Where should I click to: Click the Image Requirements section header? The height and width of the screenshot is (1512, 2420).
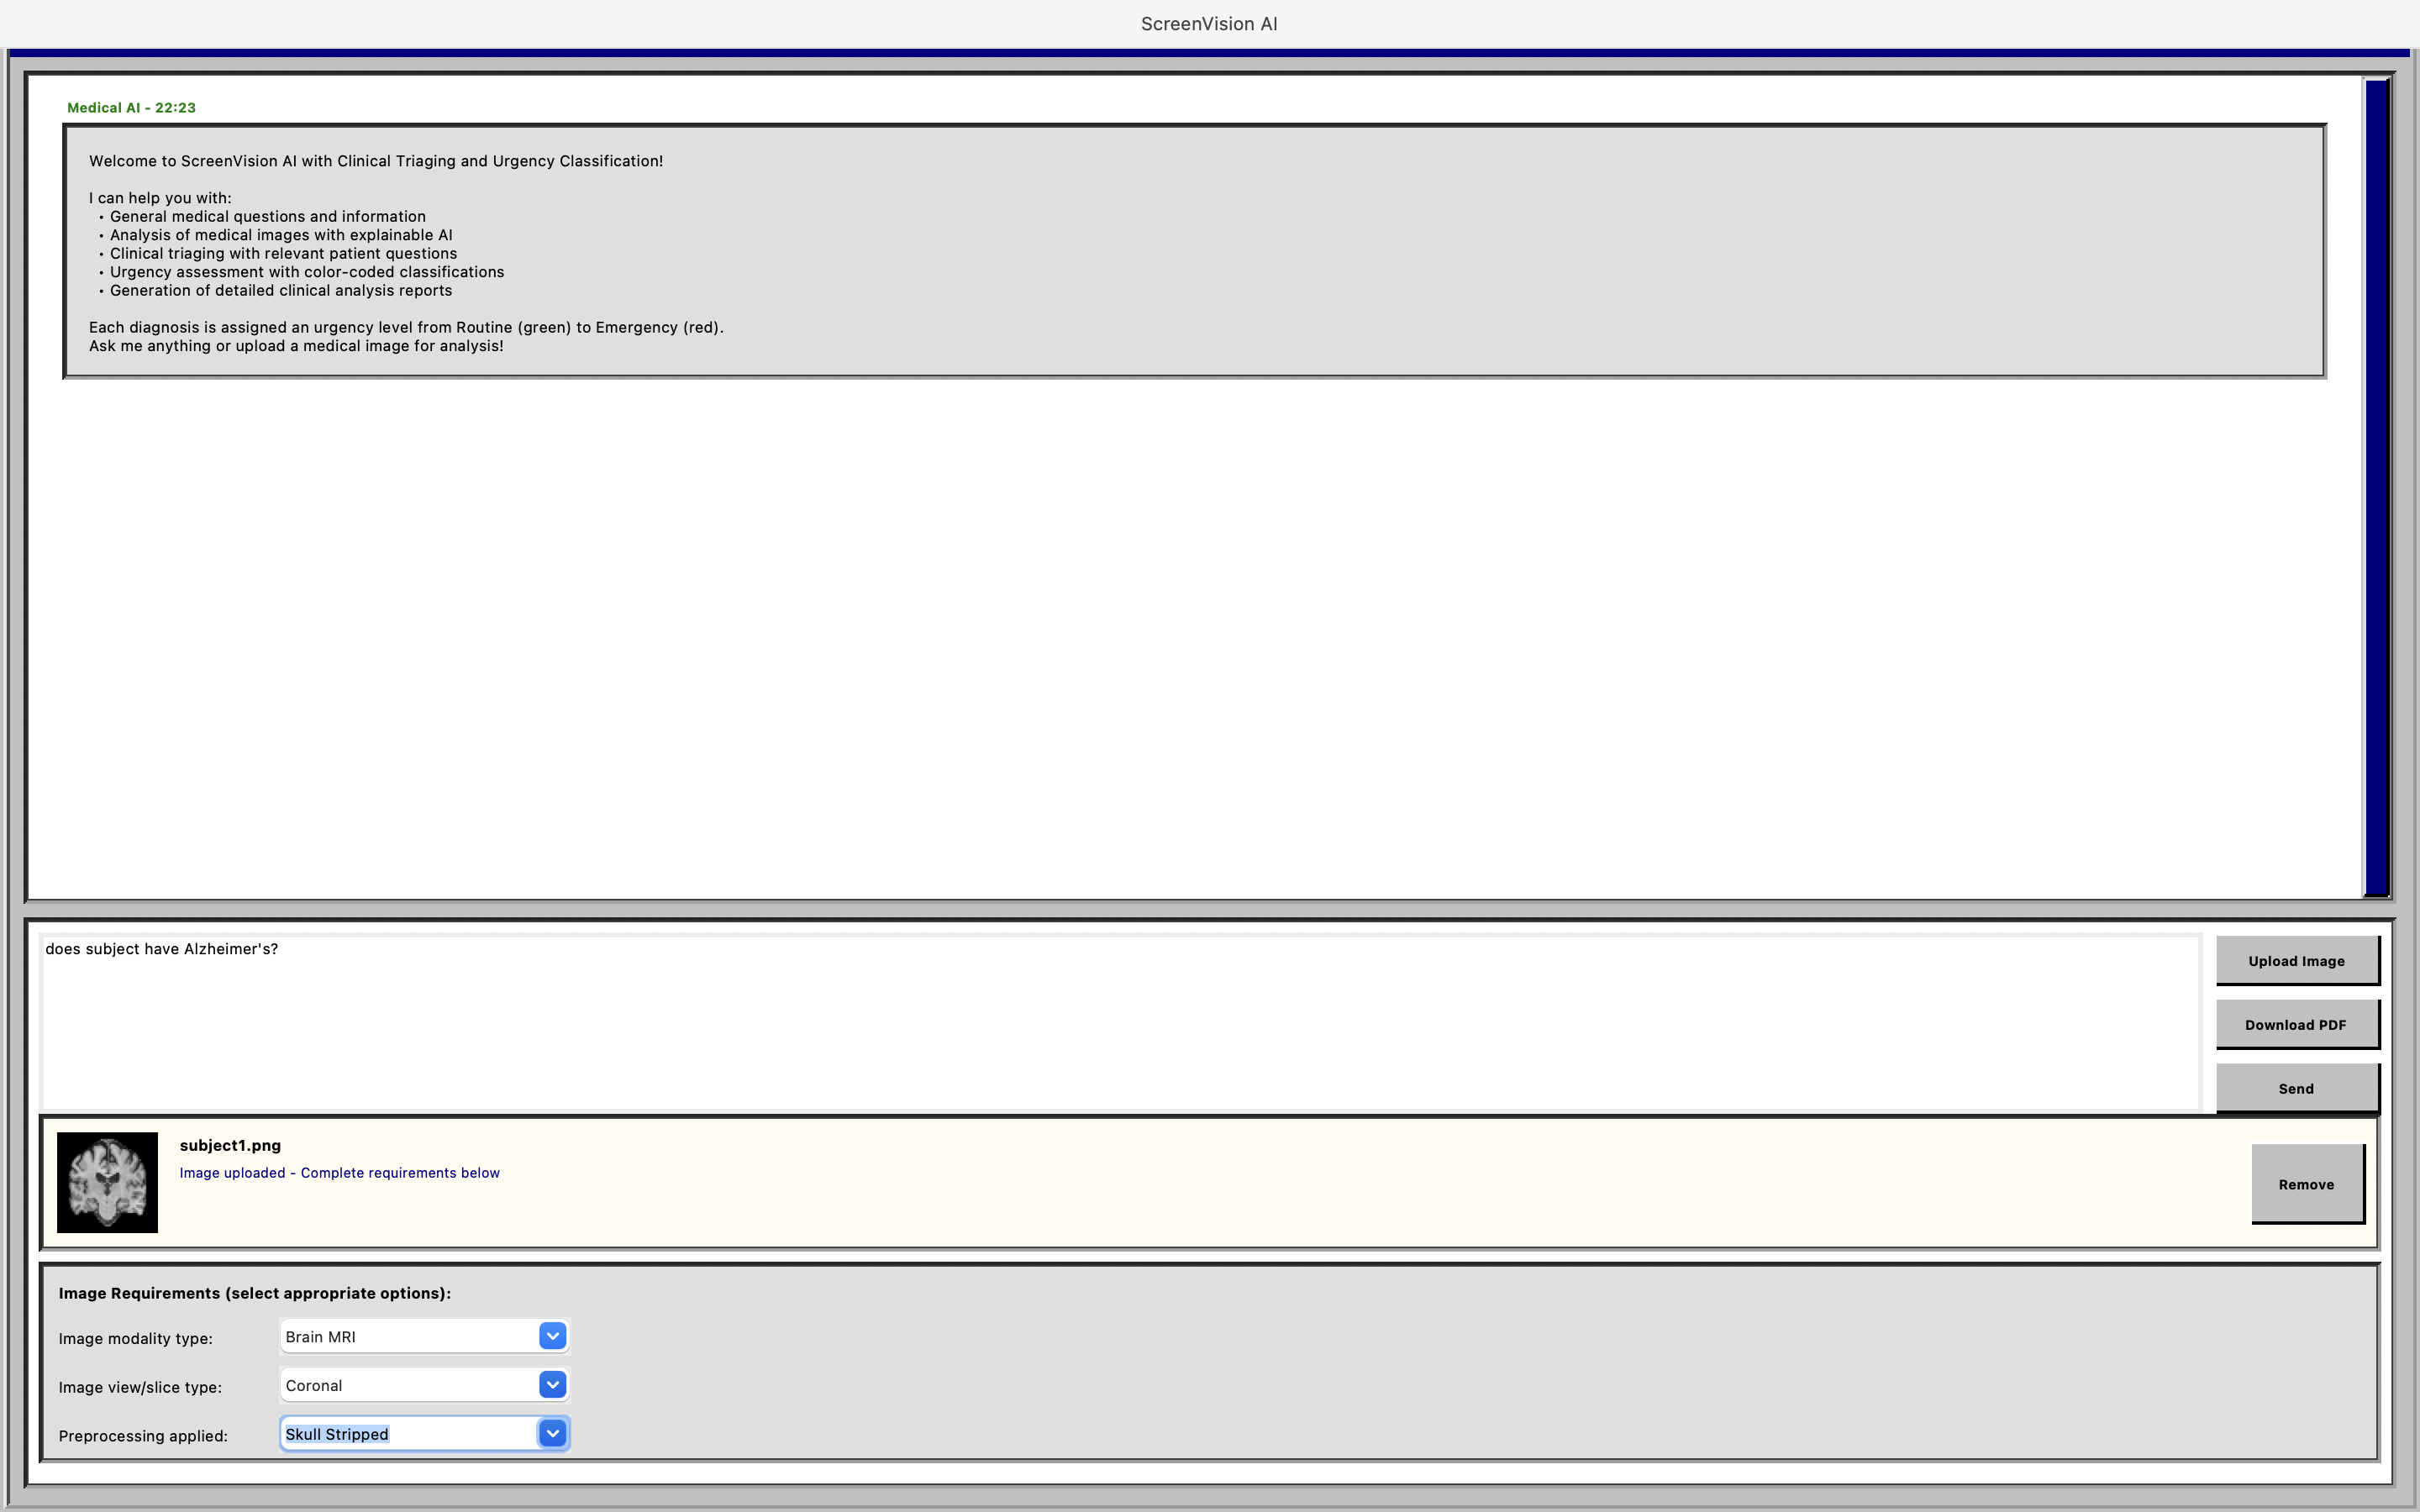(x=254, y=1293)
